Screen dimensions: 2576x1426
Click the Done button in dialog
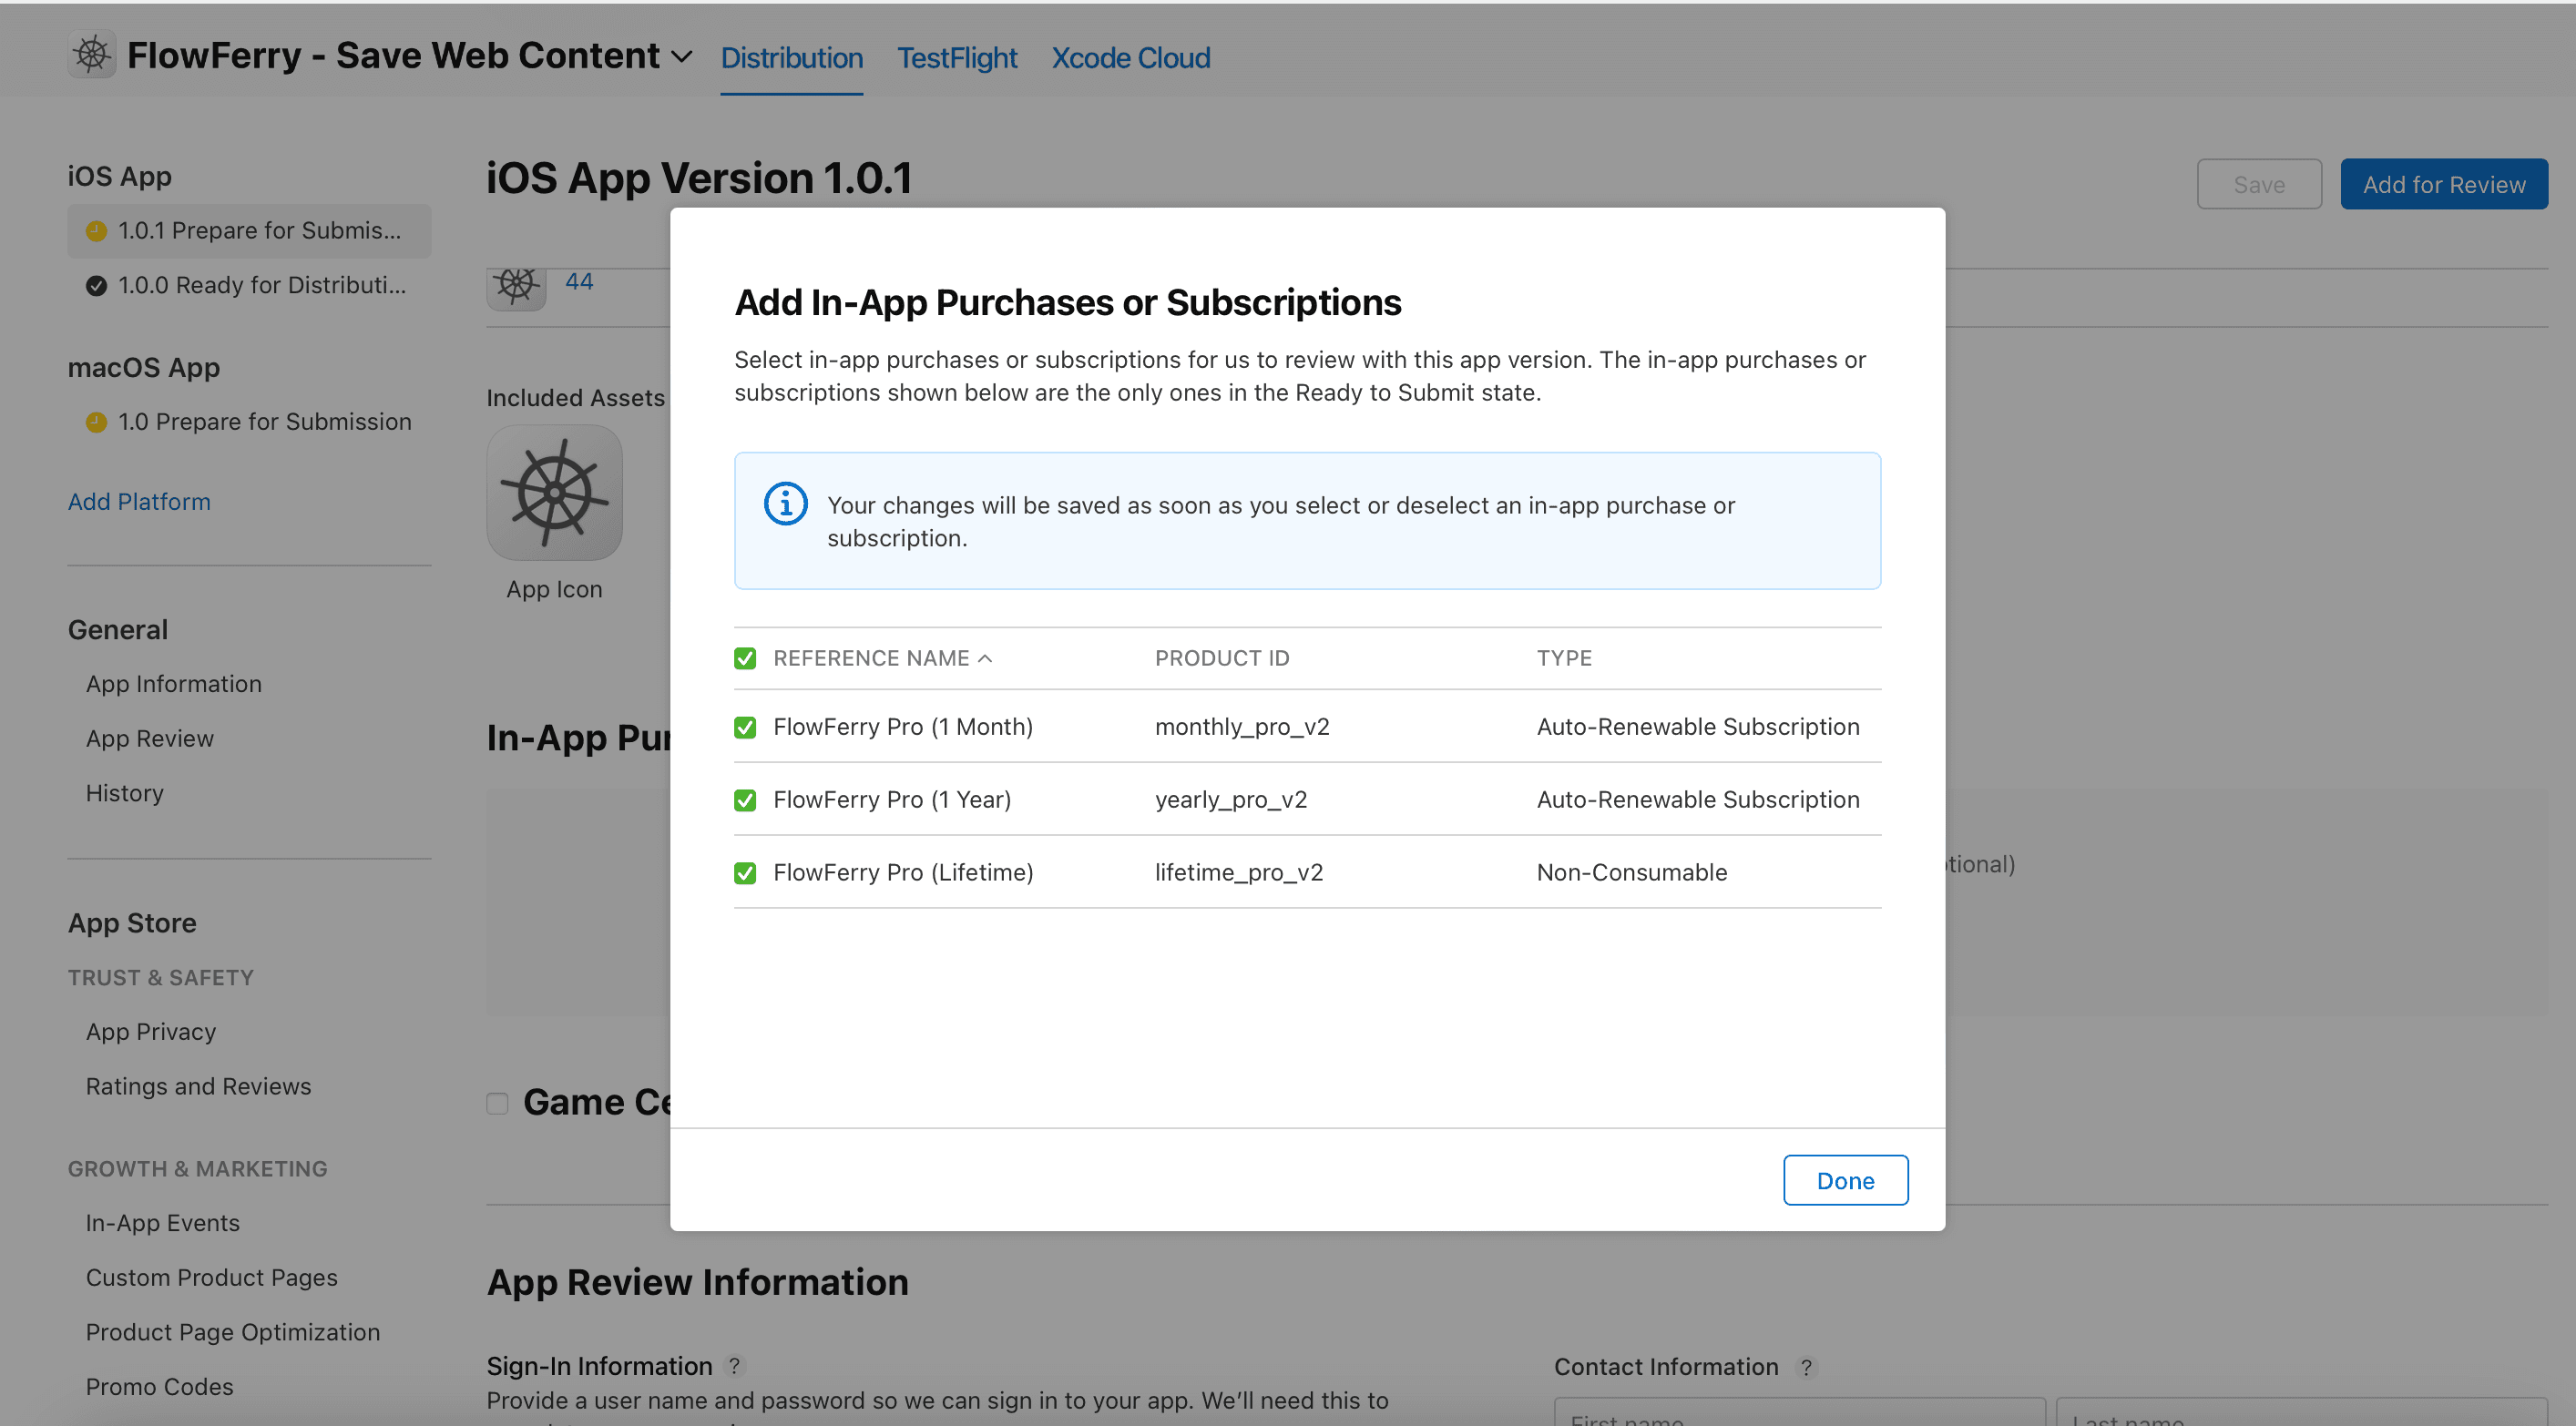point(1845,1180)
